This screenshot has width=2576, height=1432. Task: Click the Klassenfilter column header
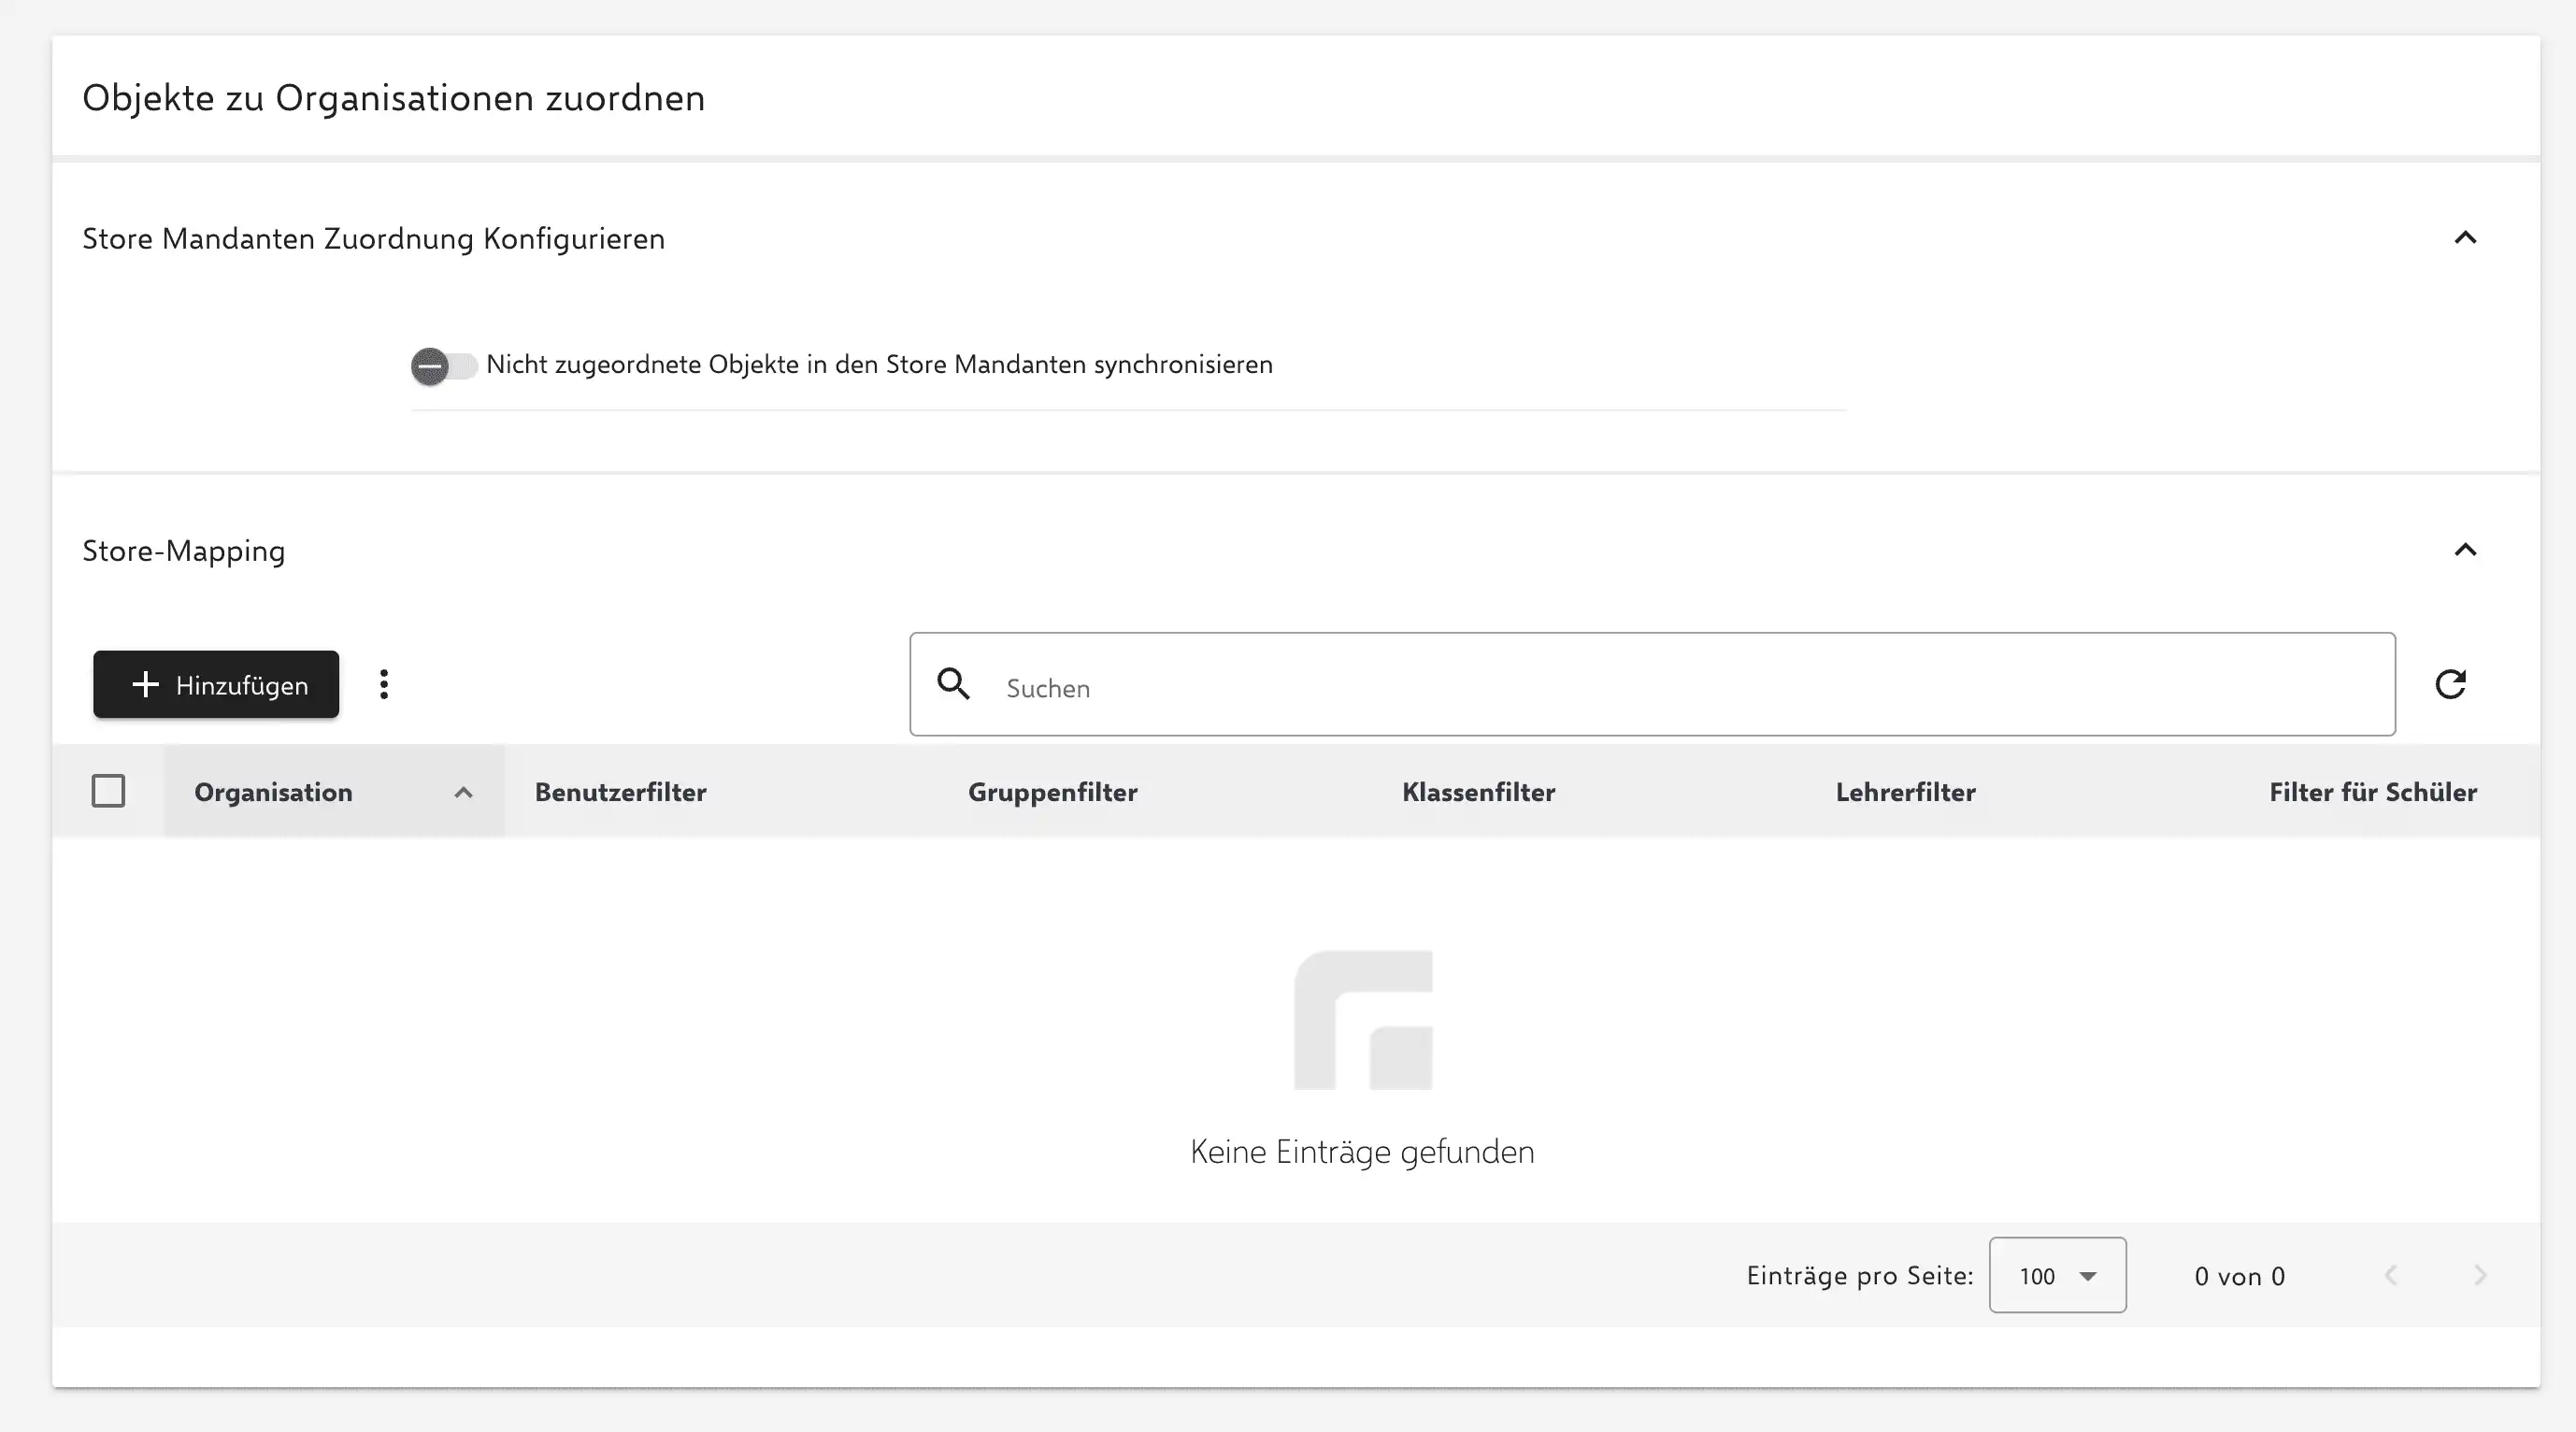tap(1478, 792)
